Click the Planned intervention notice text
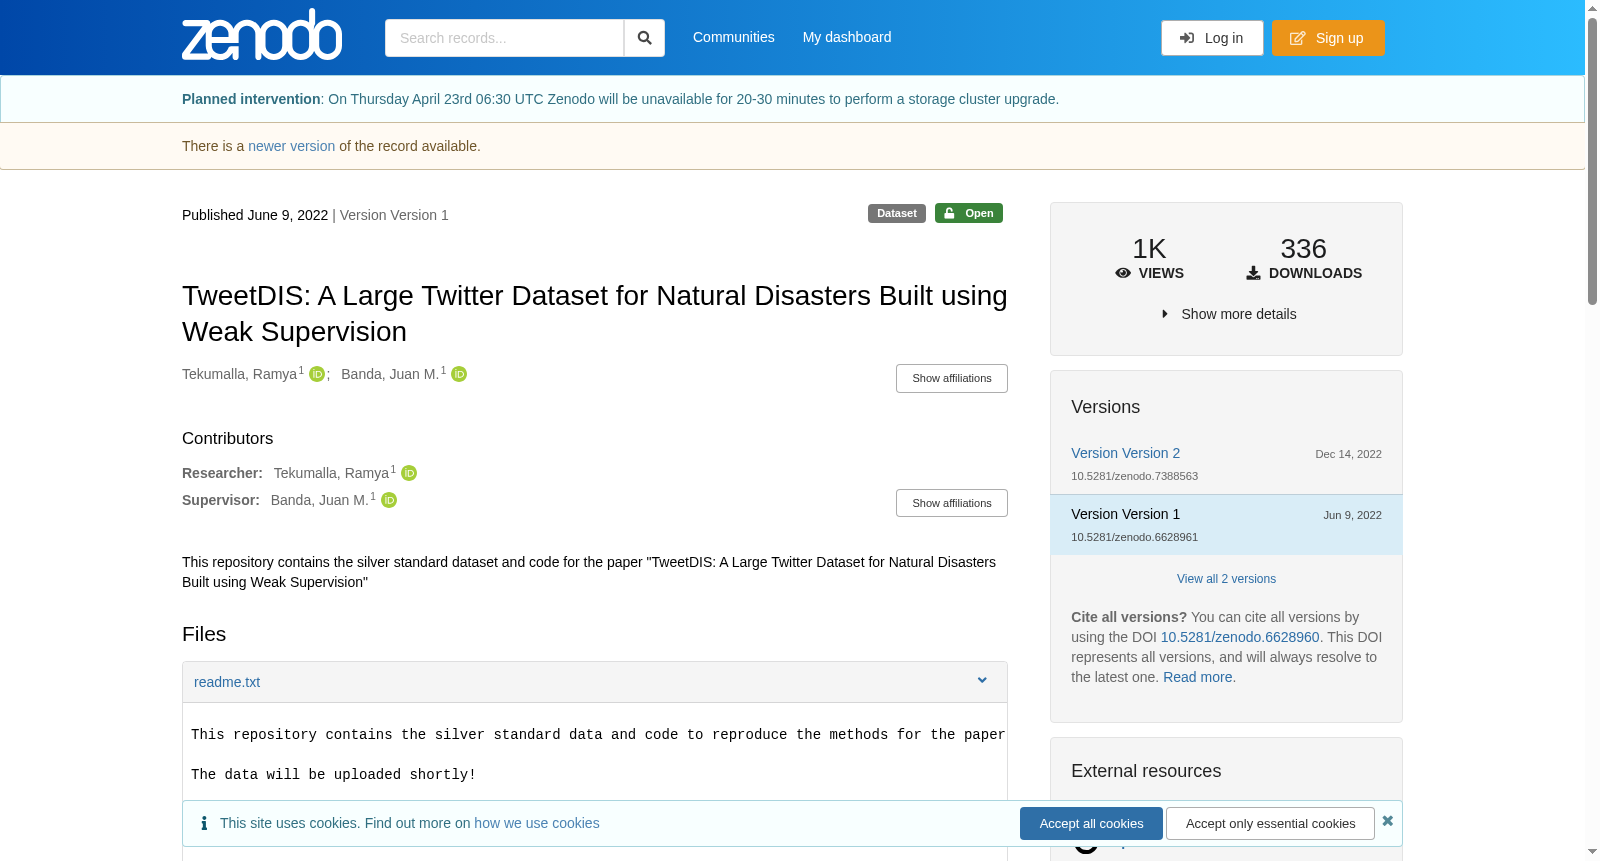 [x=620, y=99]
